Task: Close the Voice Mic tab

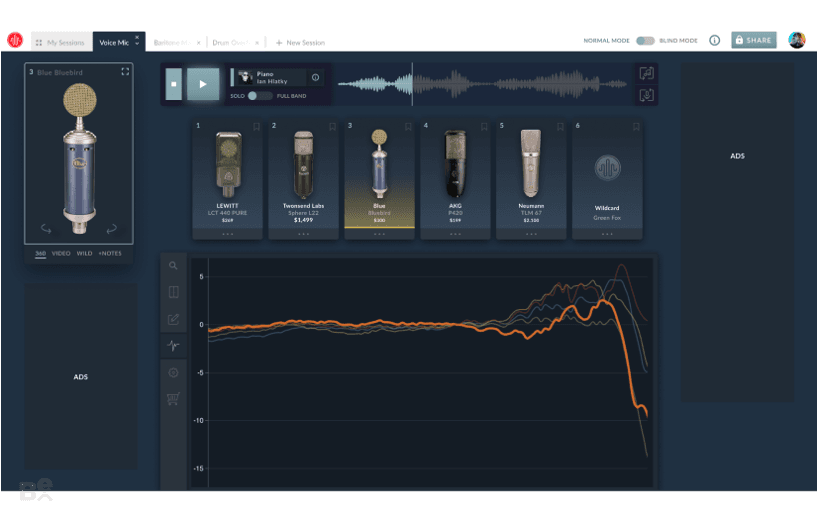Action: tap(137, 38)
